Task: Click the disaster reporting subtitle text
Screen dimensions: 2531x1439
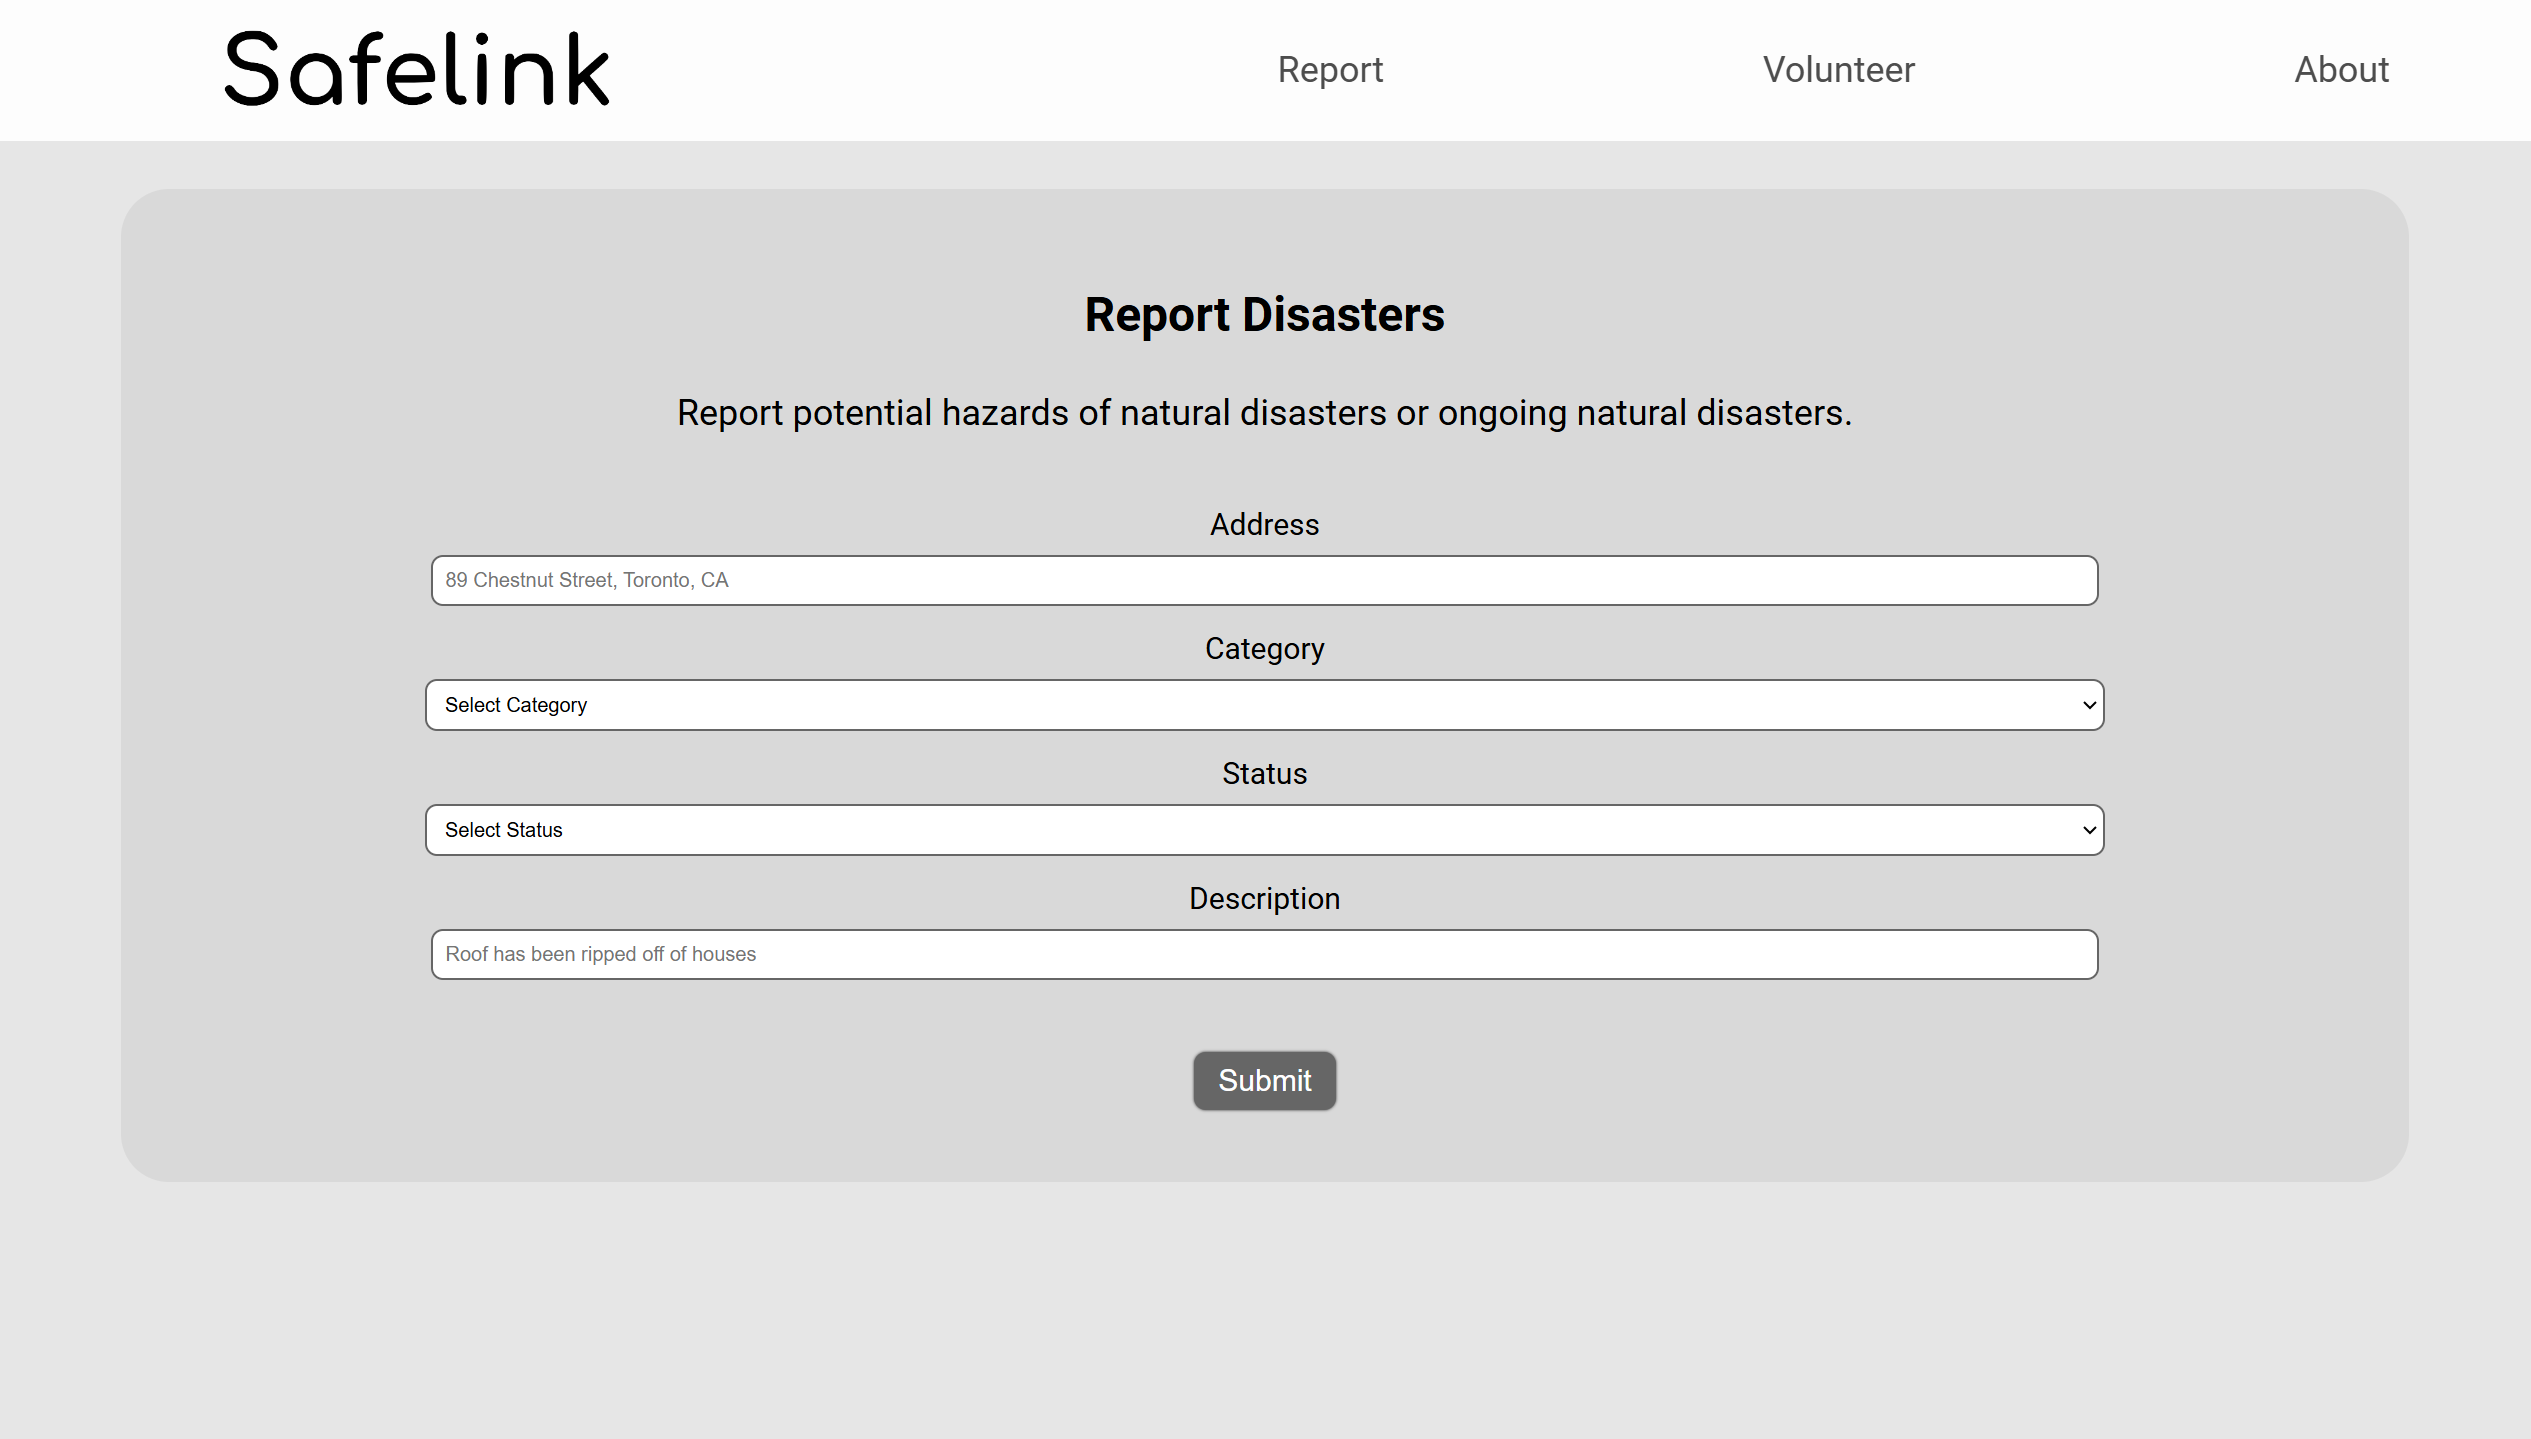Action: point(1264,412)
